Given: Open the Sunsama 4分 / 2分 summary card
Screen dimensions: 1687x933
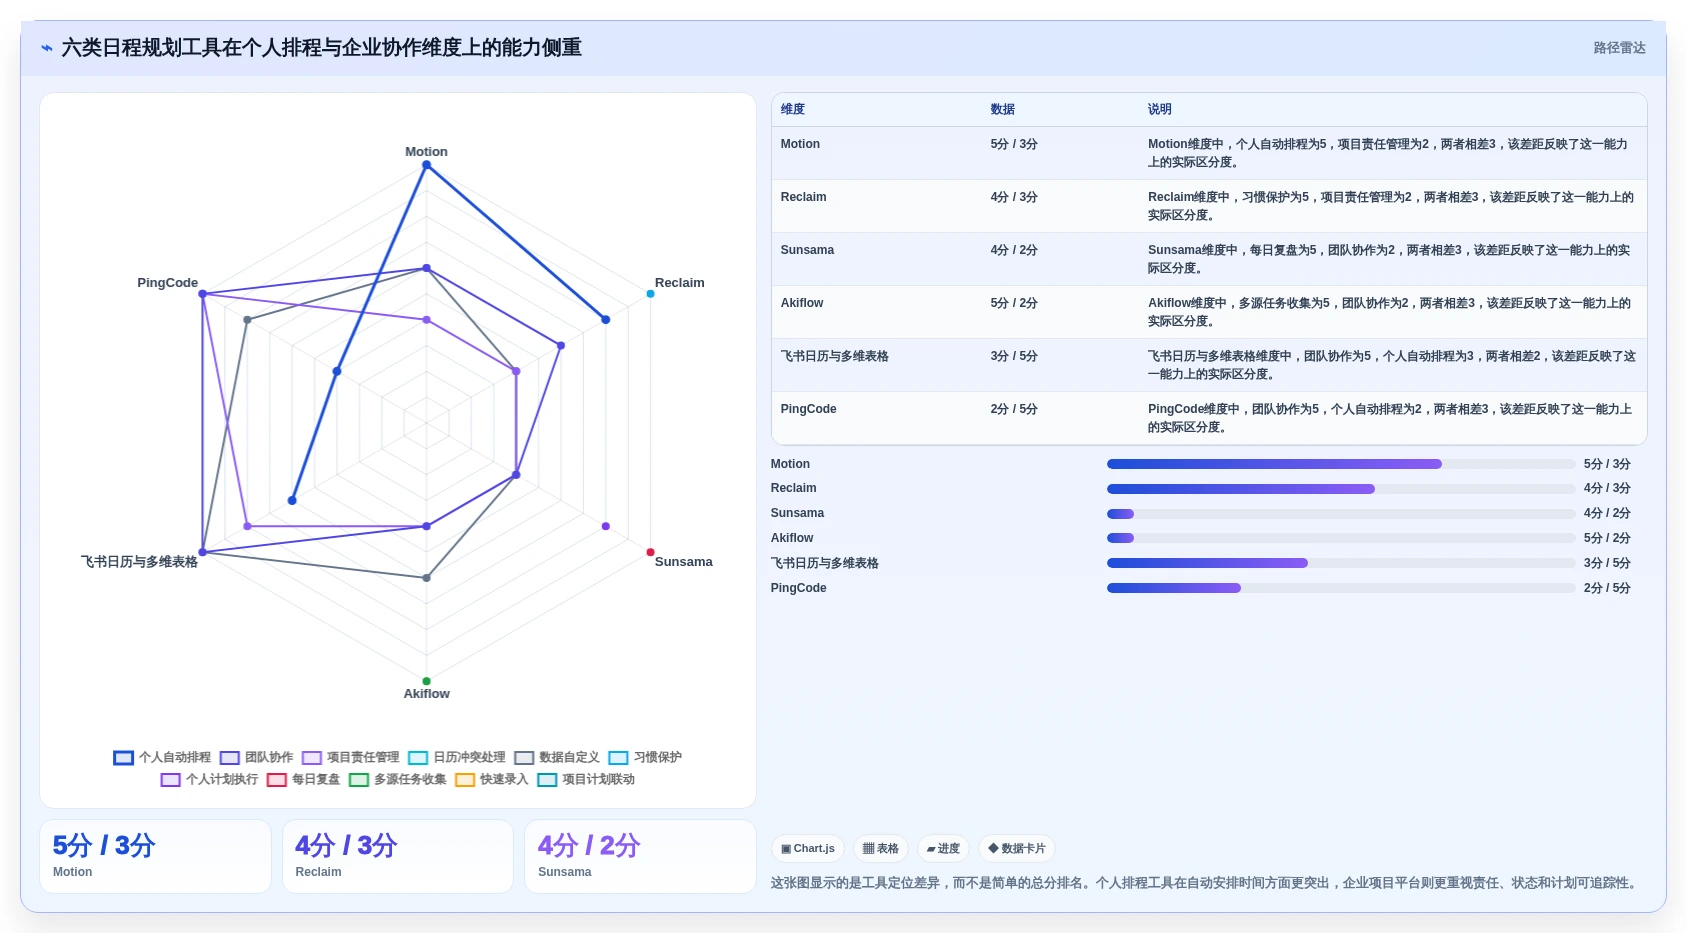Looking at the screenshot, I should [x=640, y=856].
